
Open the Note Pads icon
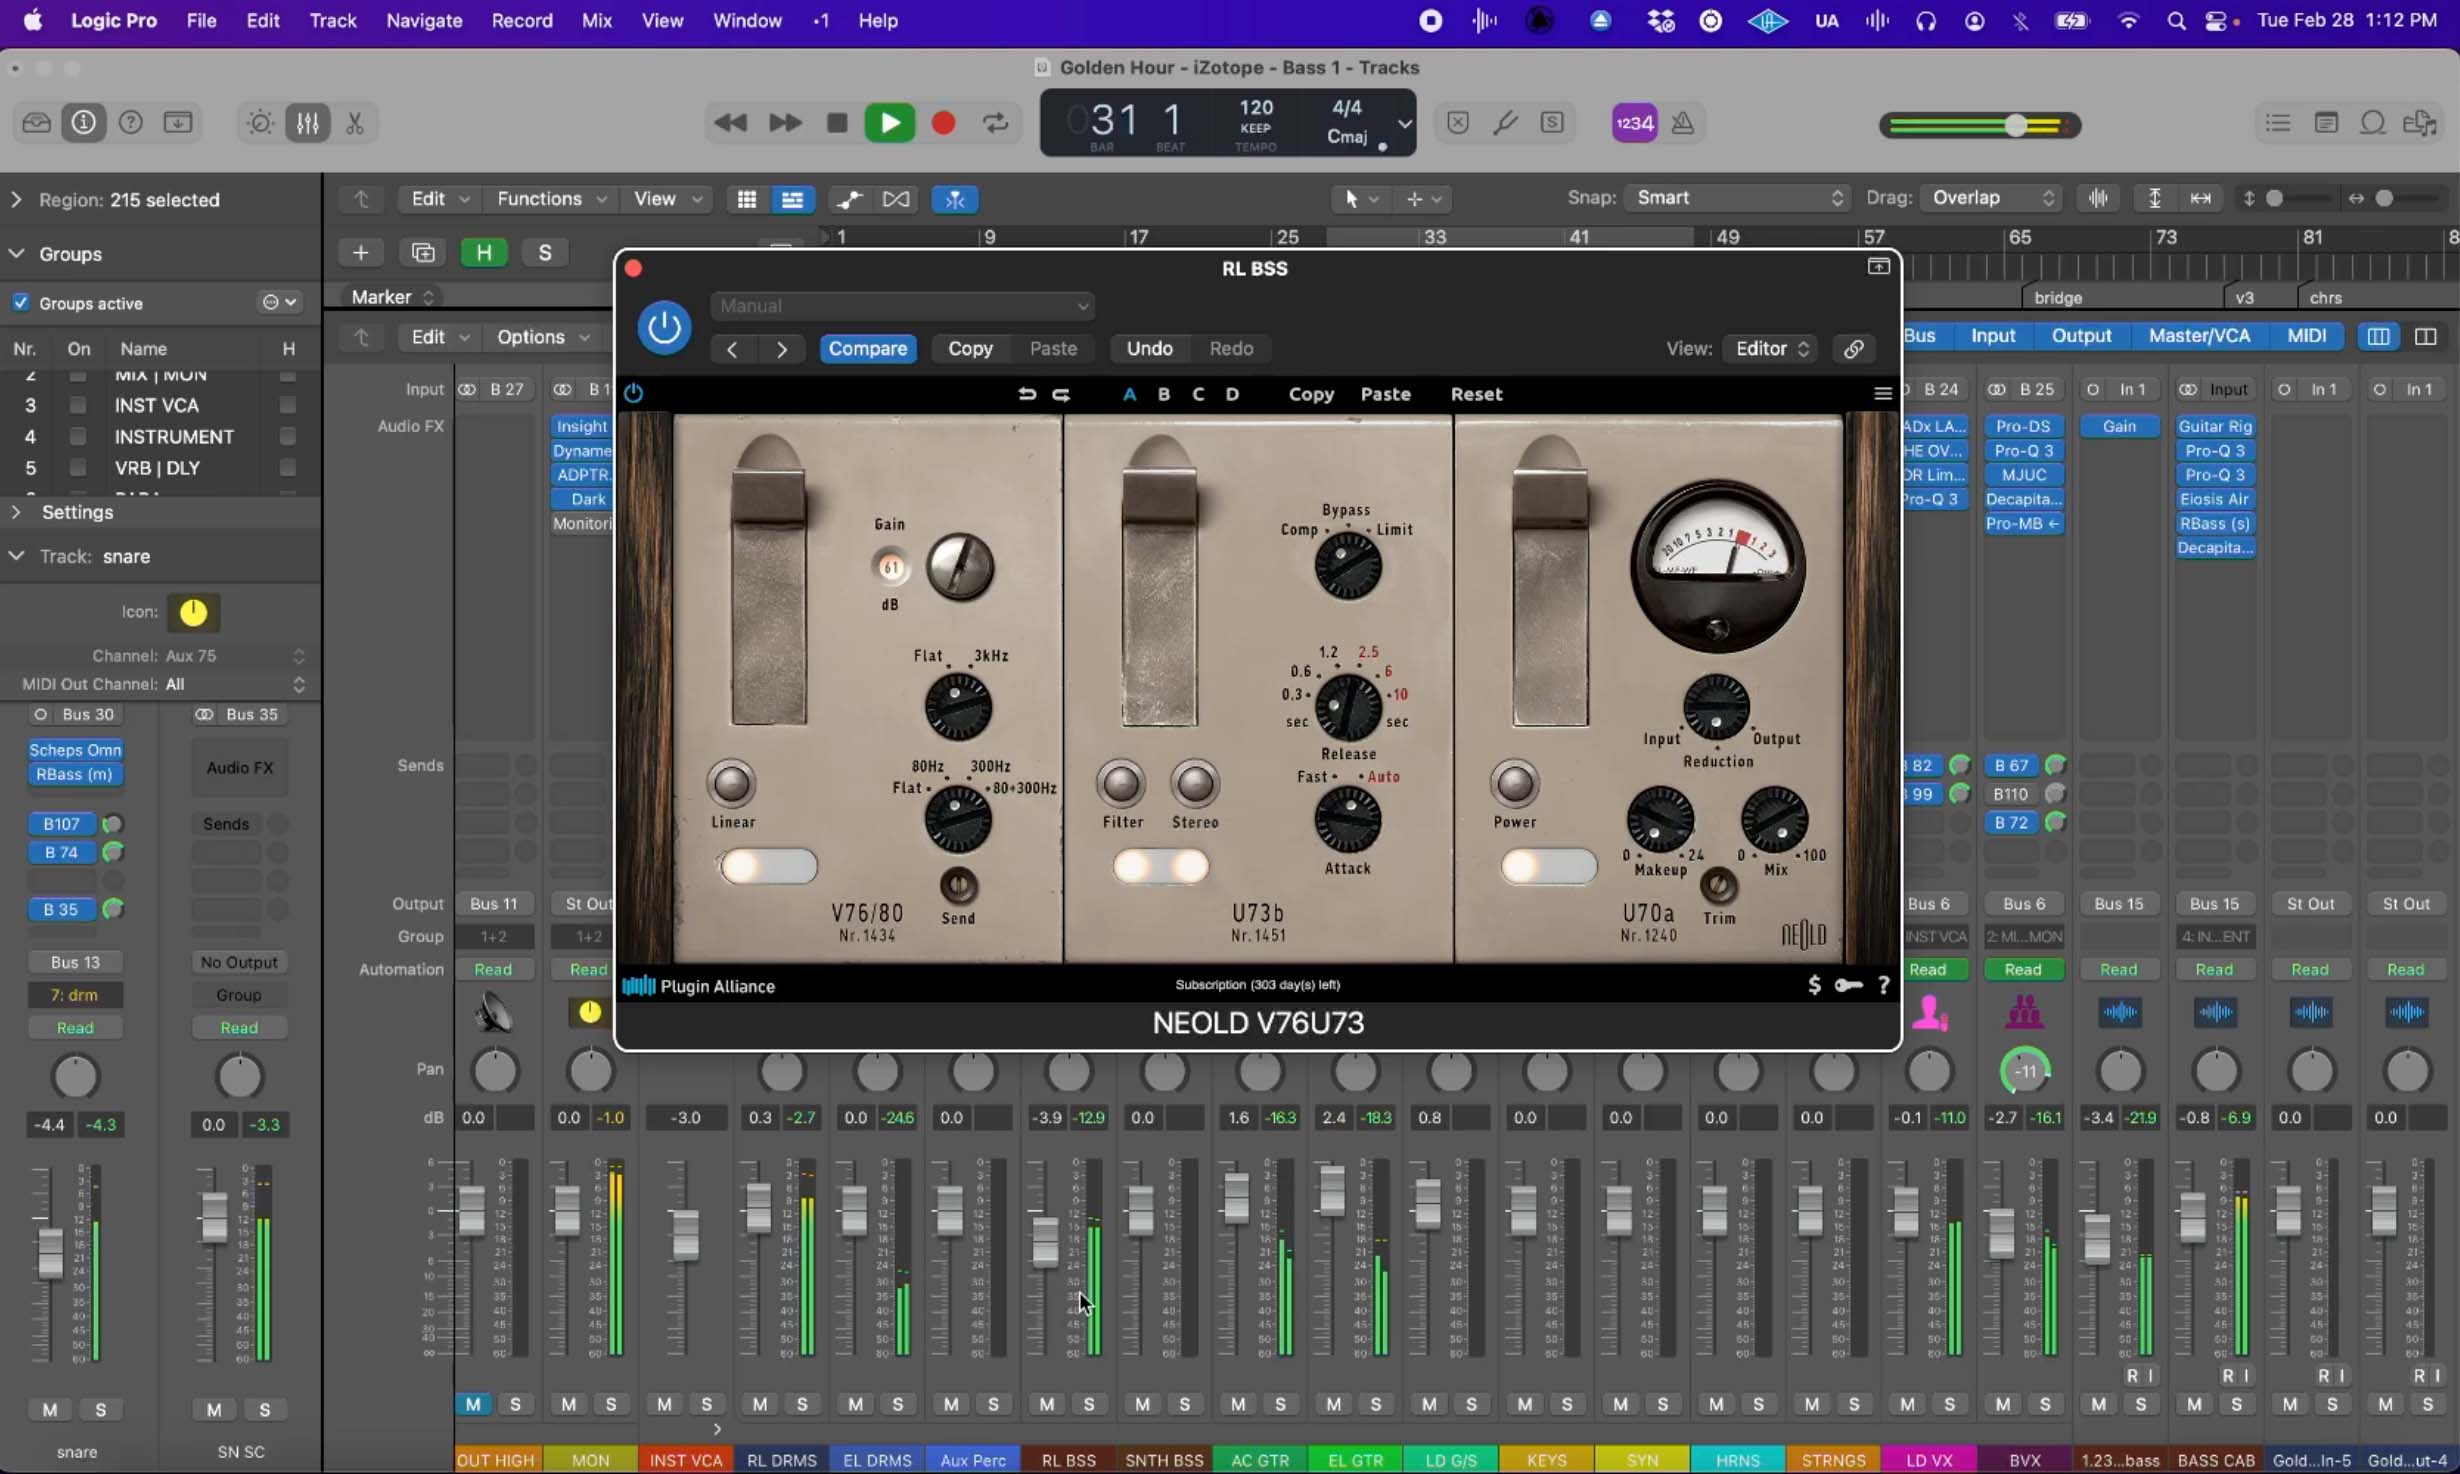click(2326, 123)
